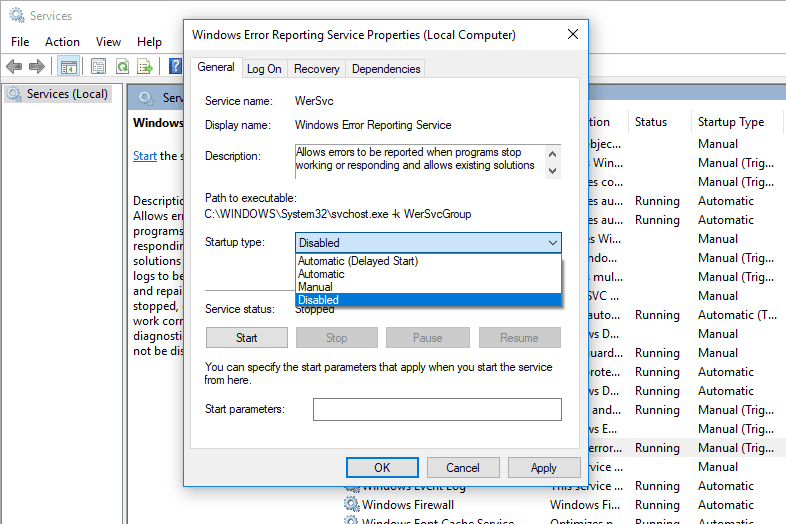Viewport: 786px width, 524px height.
Task: Click 'Automatic (T...' startup type cell
Action: click(x=737, y=315)
